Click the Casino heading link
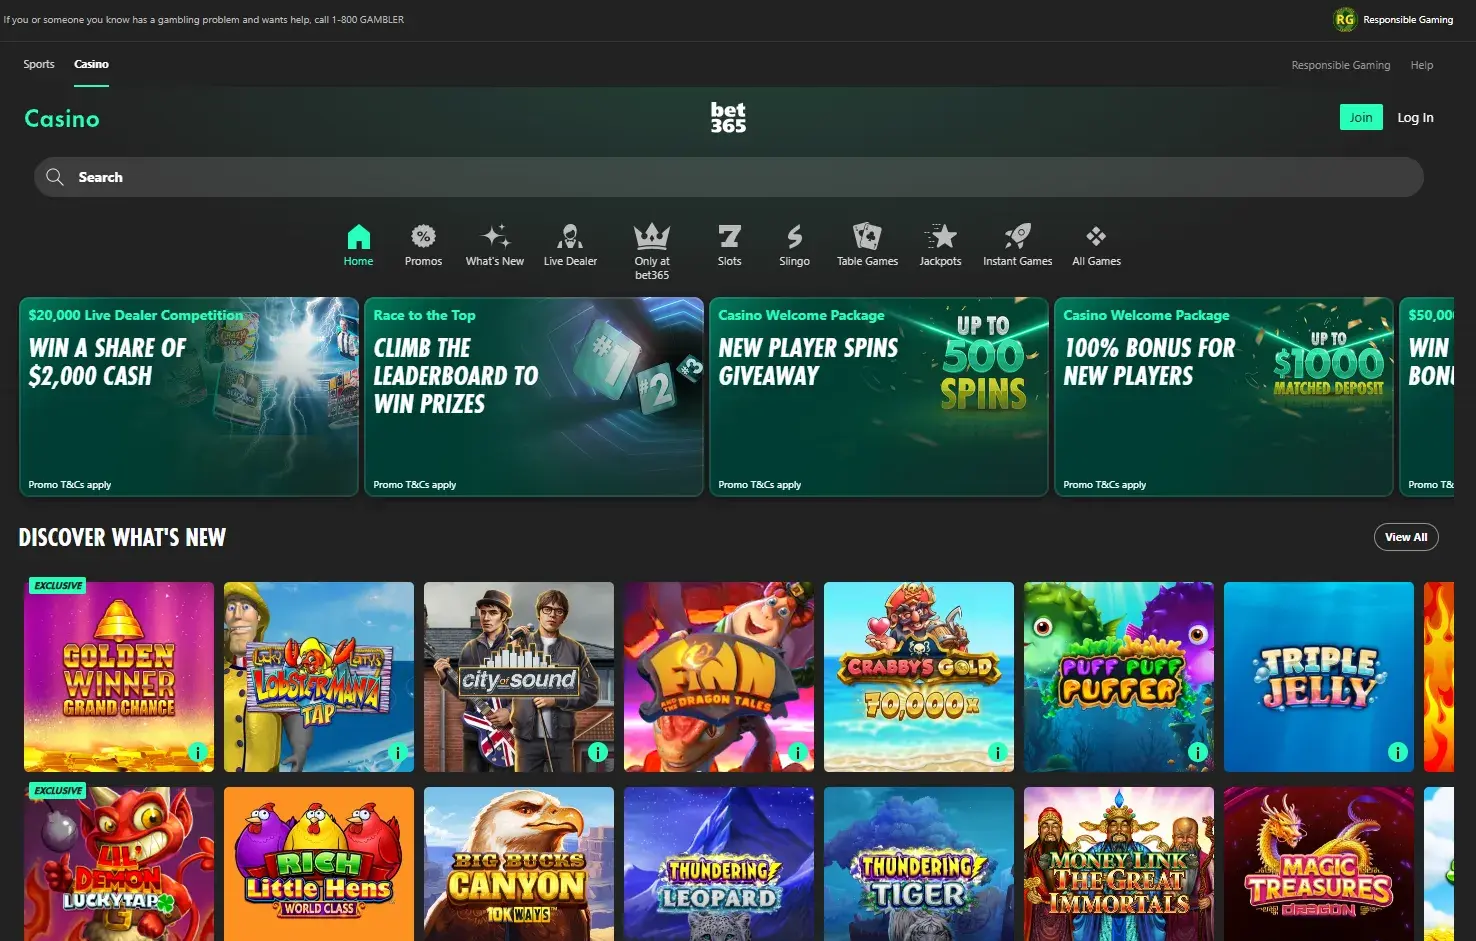The image size is (1476, 941). [62, 119]
